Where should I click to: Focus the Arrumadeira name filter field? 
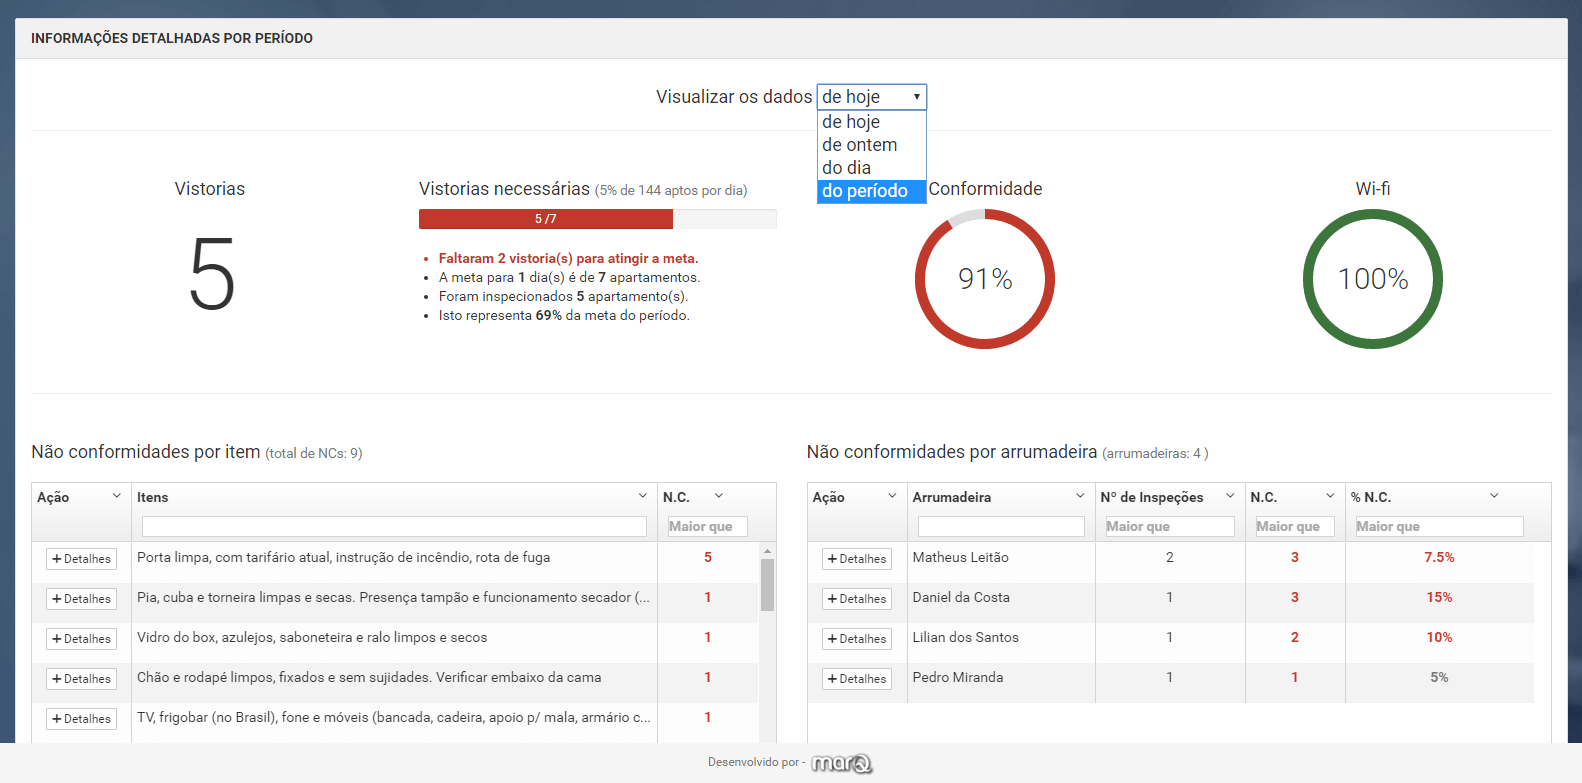click(x=1001, y=526)
